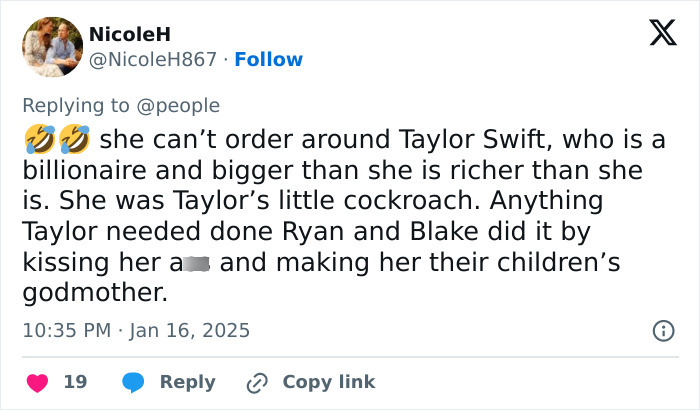Follow the NicoleH867 account
The height and width of the screenshot is (410, 700).
[268, 59]
